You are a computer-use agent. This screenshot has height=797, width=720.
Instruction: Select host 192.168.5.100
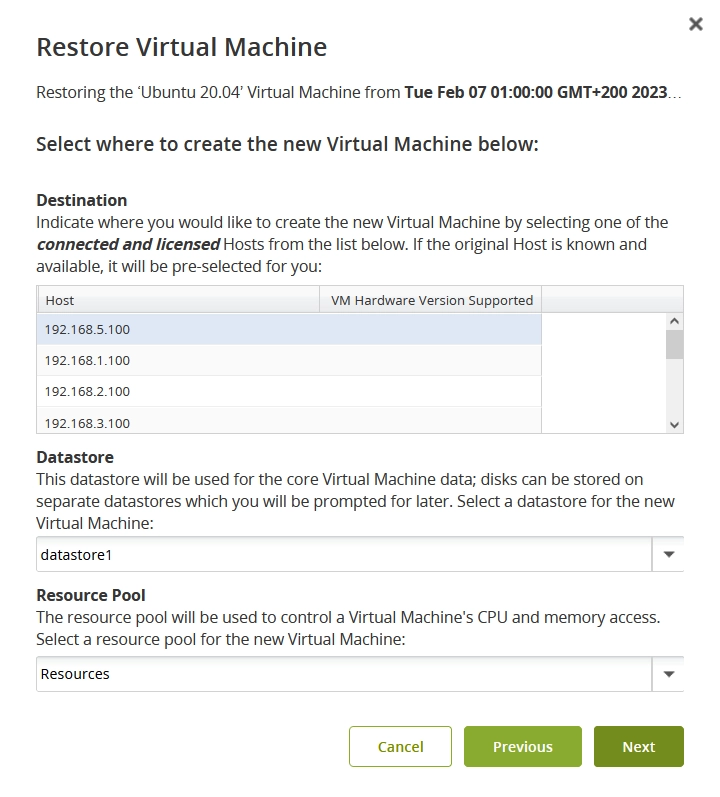coord(289,329)
